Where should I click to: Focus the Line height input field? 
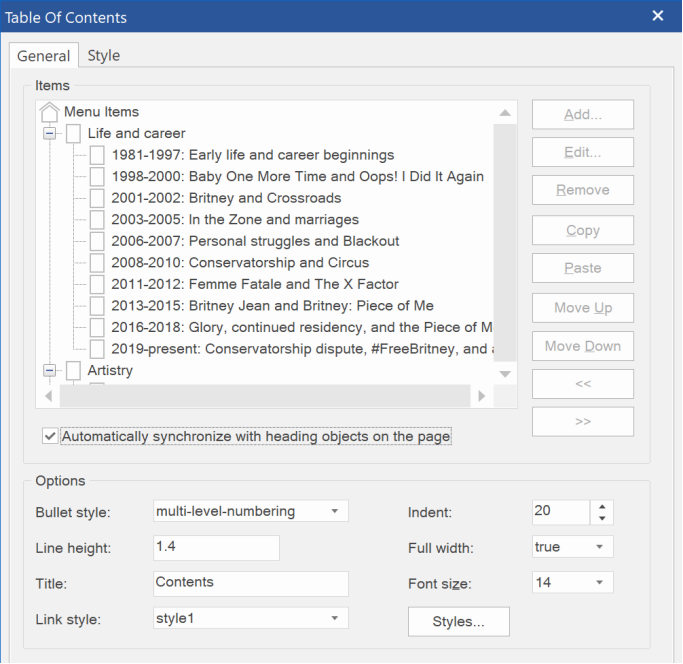[x=216, y=548]
